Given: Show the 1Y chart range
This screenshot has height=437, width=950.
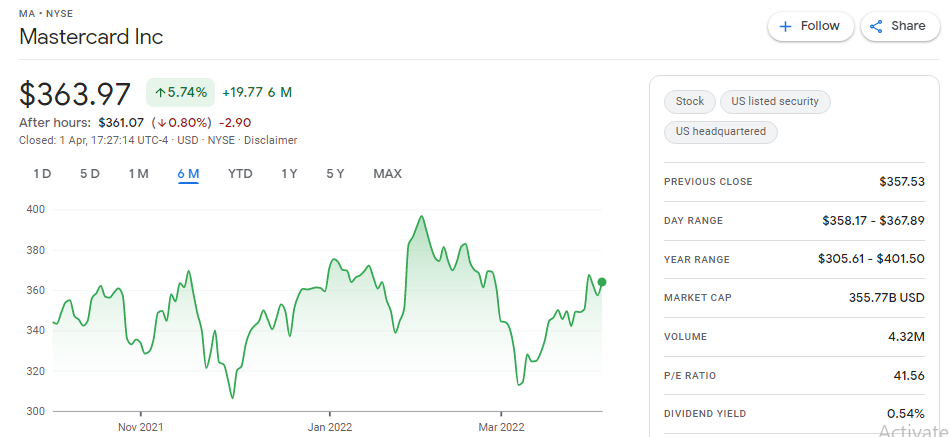Looking at the screenshot, I should pyautogui.click(x=289, y=174).
